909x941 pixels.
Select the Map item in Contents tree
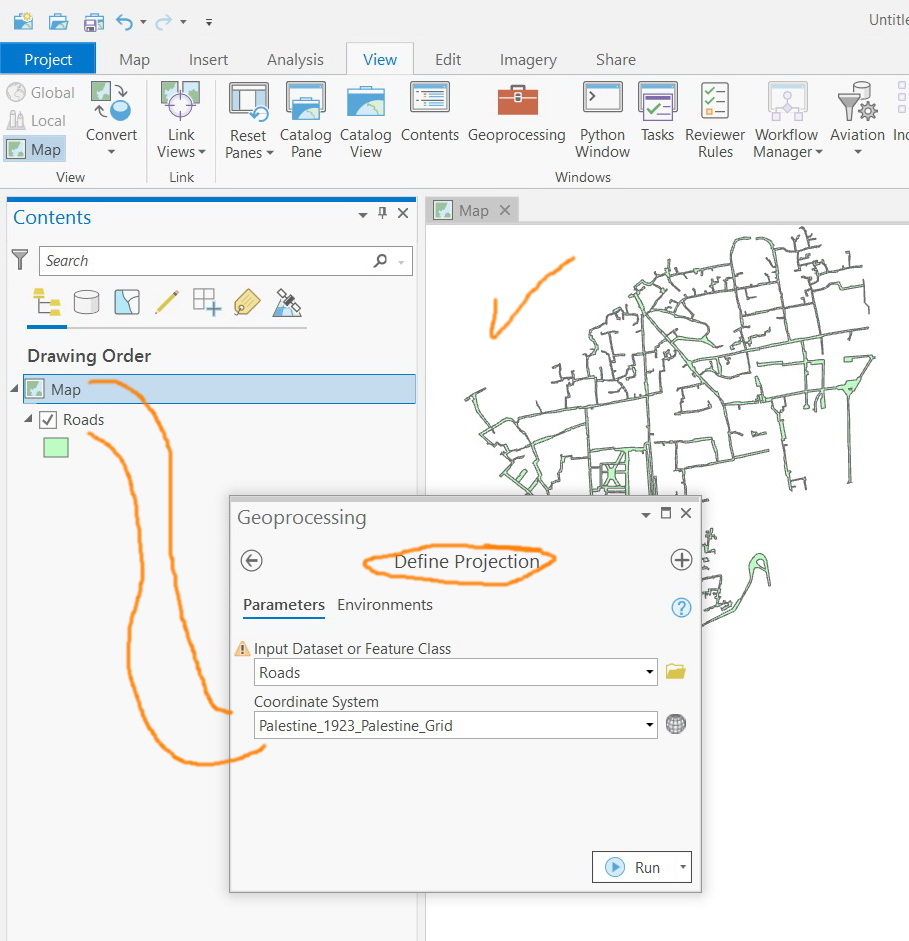point(220,389)
